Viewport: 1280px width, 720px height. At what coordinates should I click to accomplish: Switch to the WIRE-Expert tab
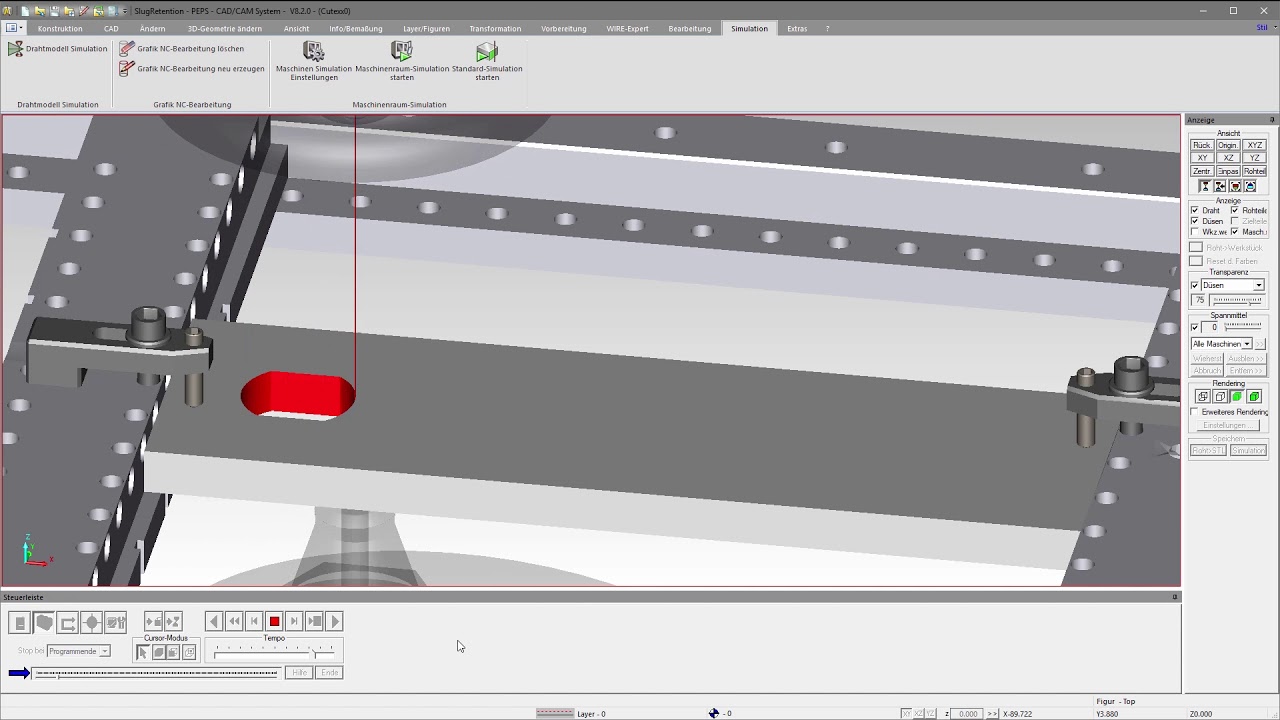tap(627, 28)
